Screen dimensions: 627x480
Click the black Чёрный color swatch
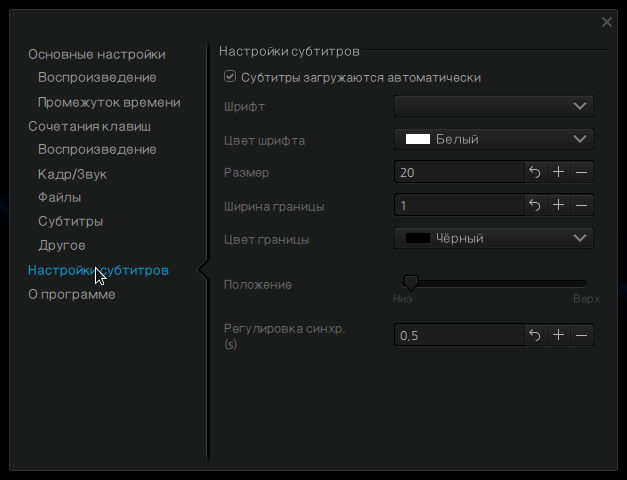pyautogui.click(x=418, y=238)
